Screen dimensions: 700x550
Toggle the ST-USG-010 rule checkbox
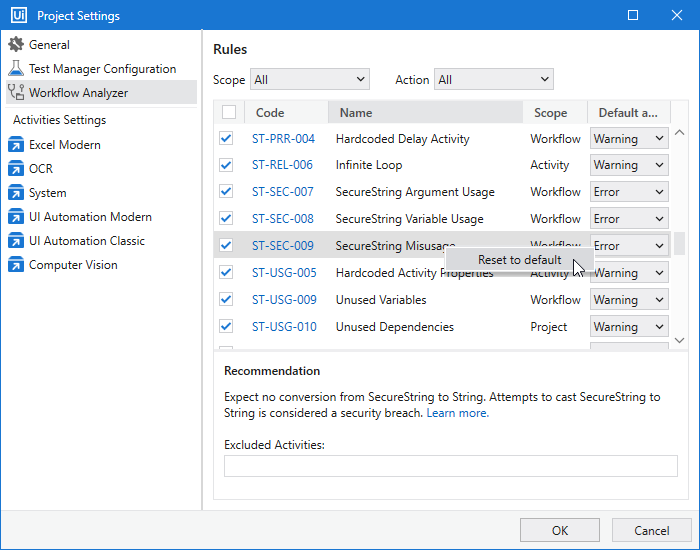click(x=226, y=326)
